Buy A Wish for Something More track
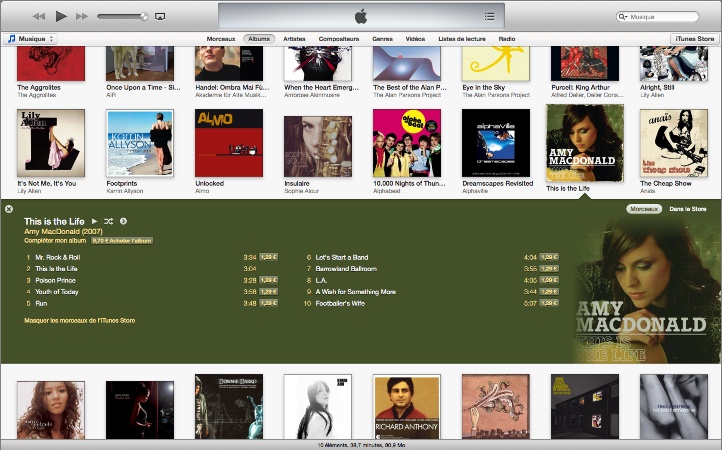This screenshot has width=722, height=451. tap(549, 292)
